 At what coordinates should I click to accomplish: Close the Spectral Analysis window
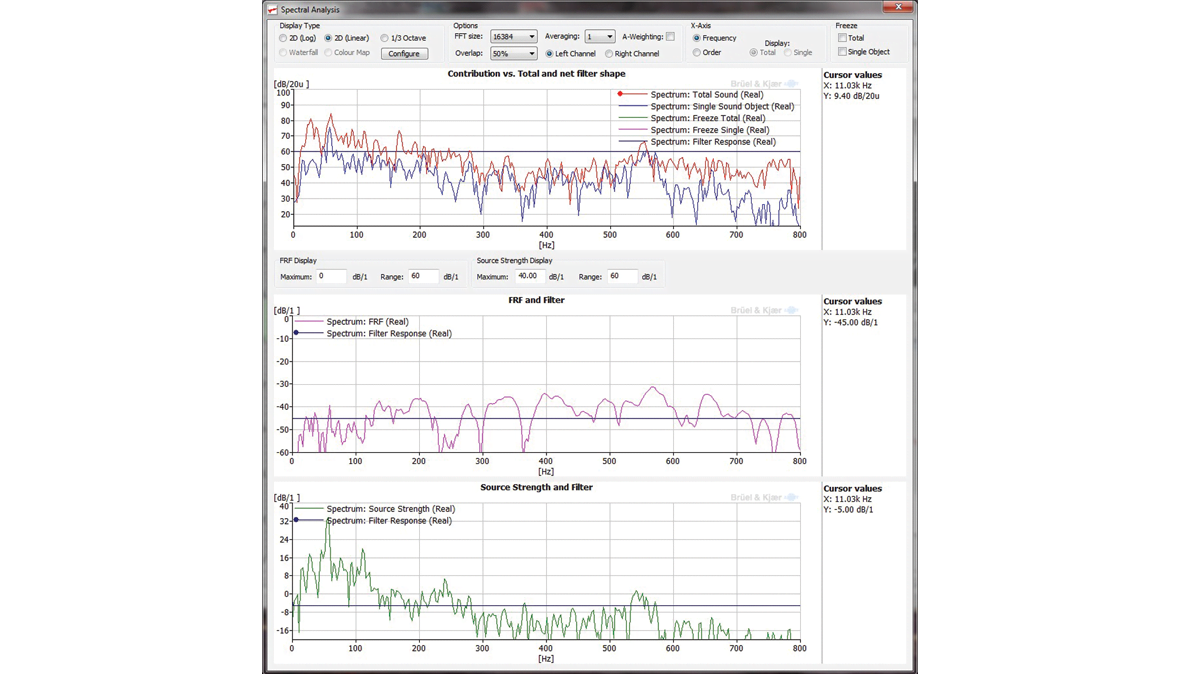[897, 8]
